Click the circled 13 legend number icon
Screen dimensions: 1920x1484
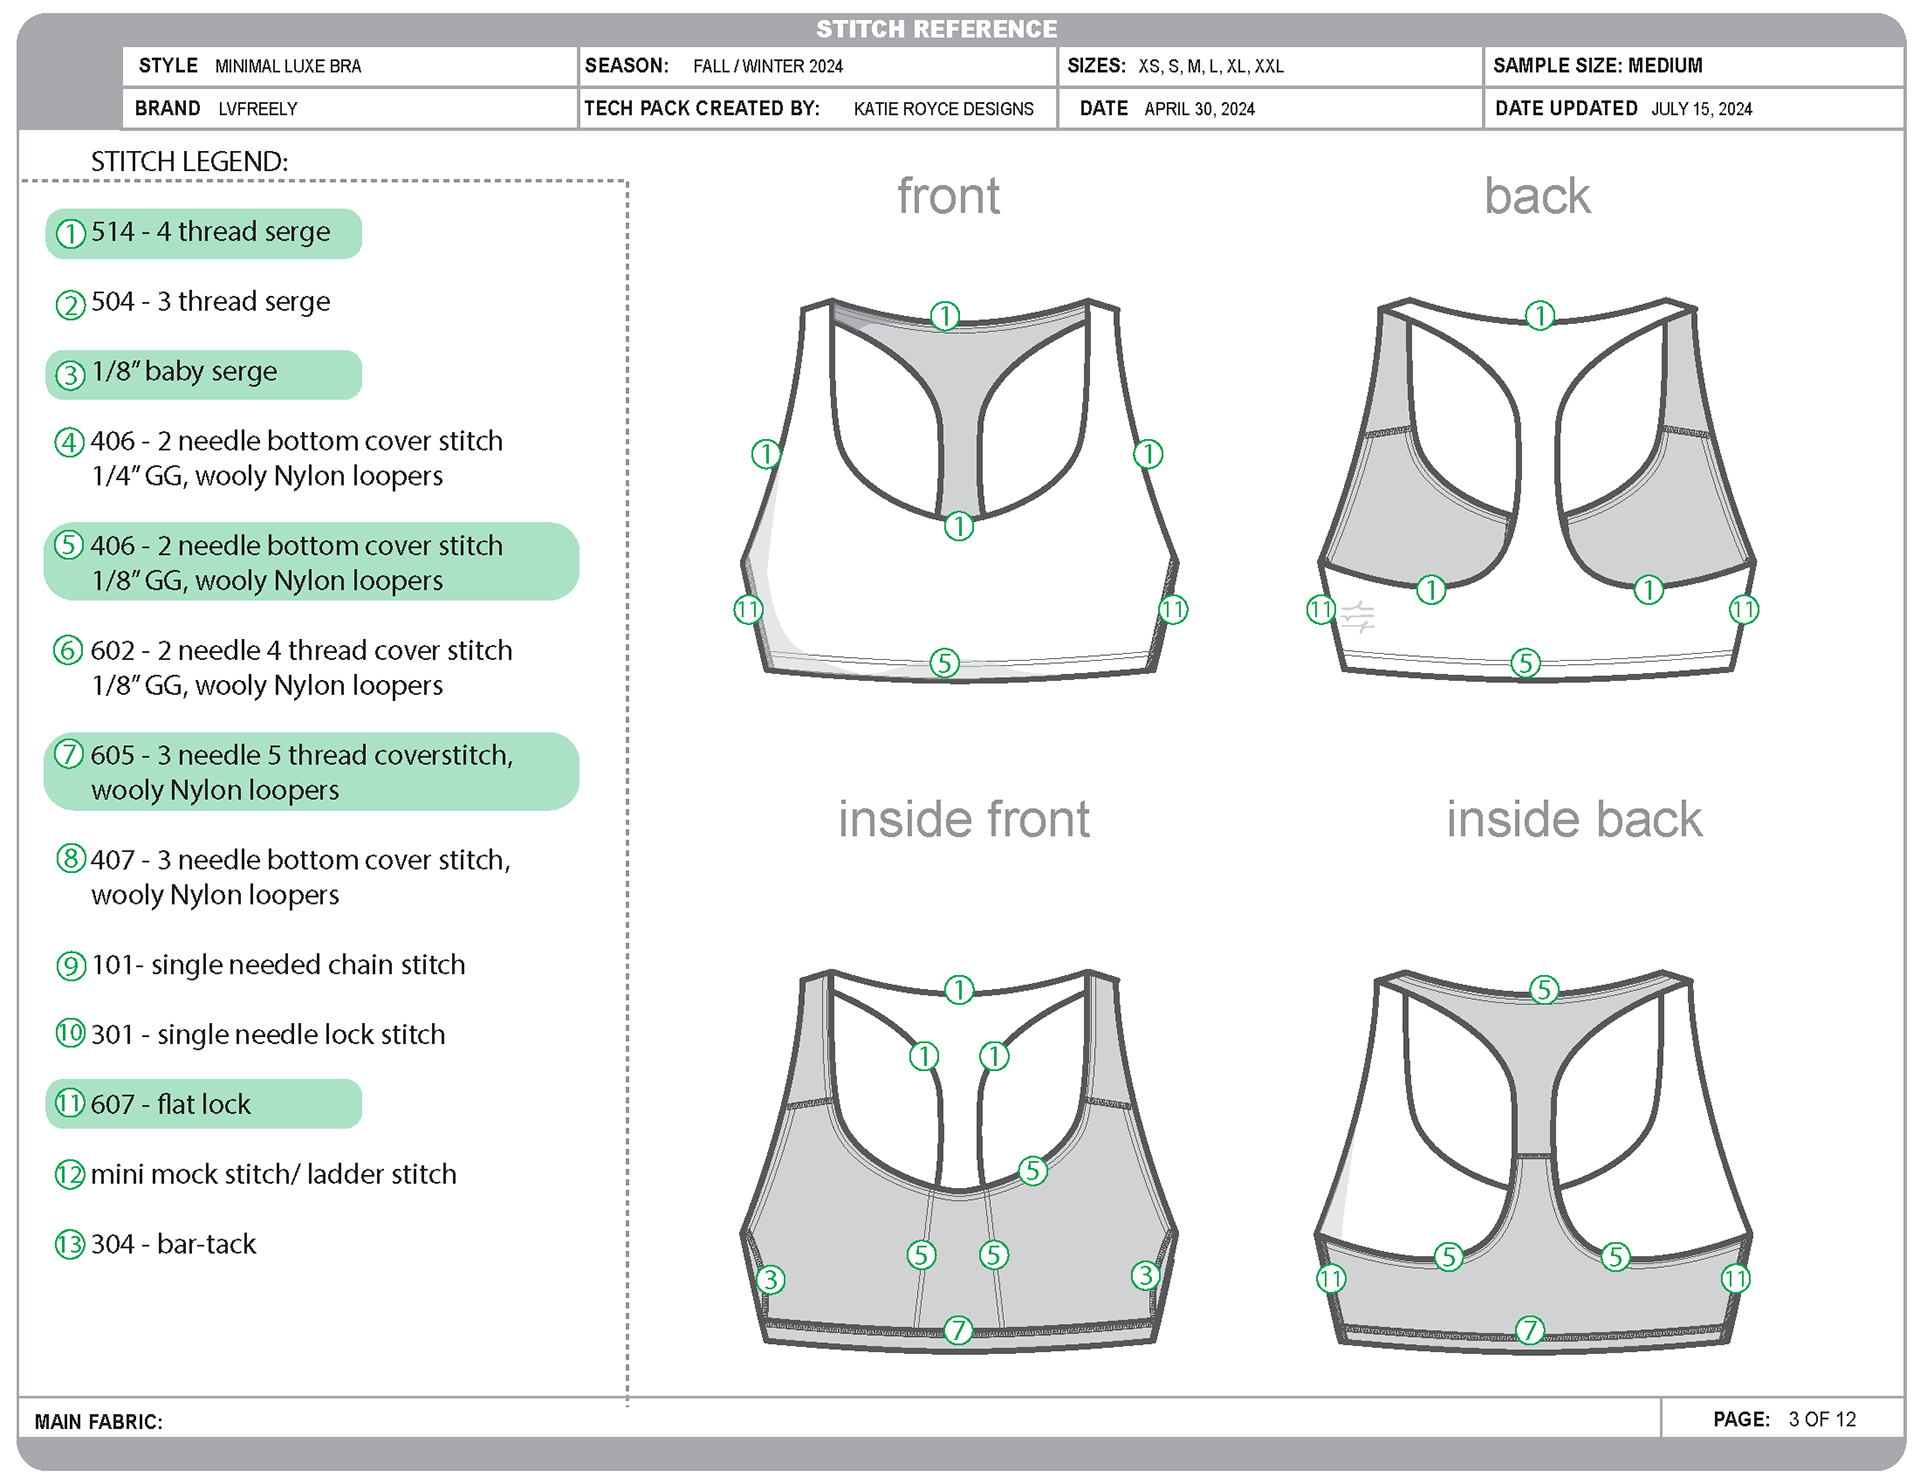tap(69, 1245)
